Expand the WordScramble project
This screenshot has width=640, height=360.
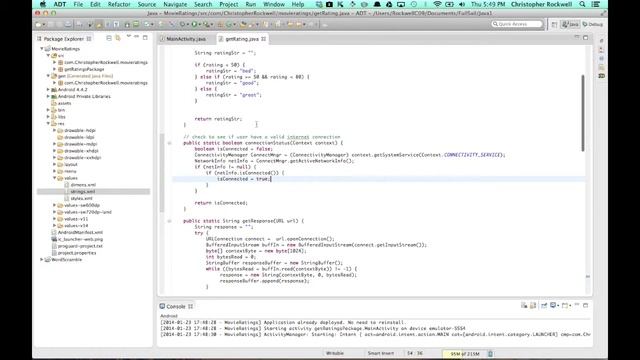coord(42,260)
